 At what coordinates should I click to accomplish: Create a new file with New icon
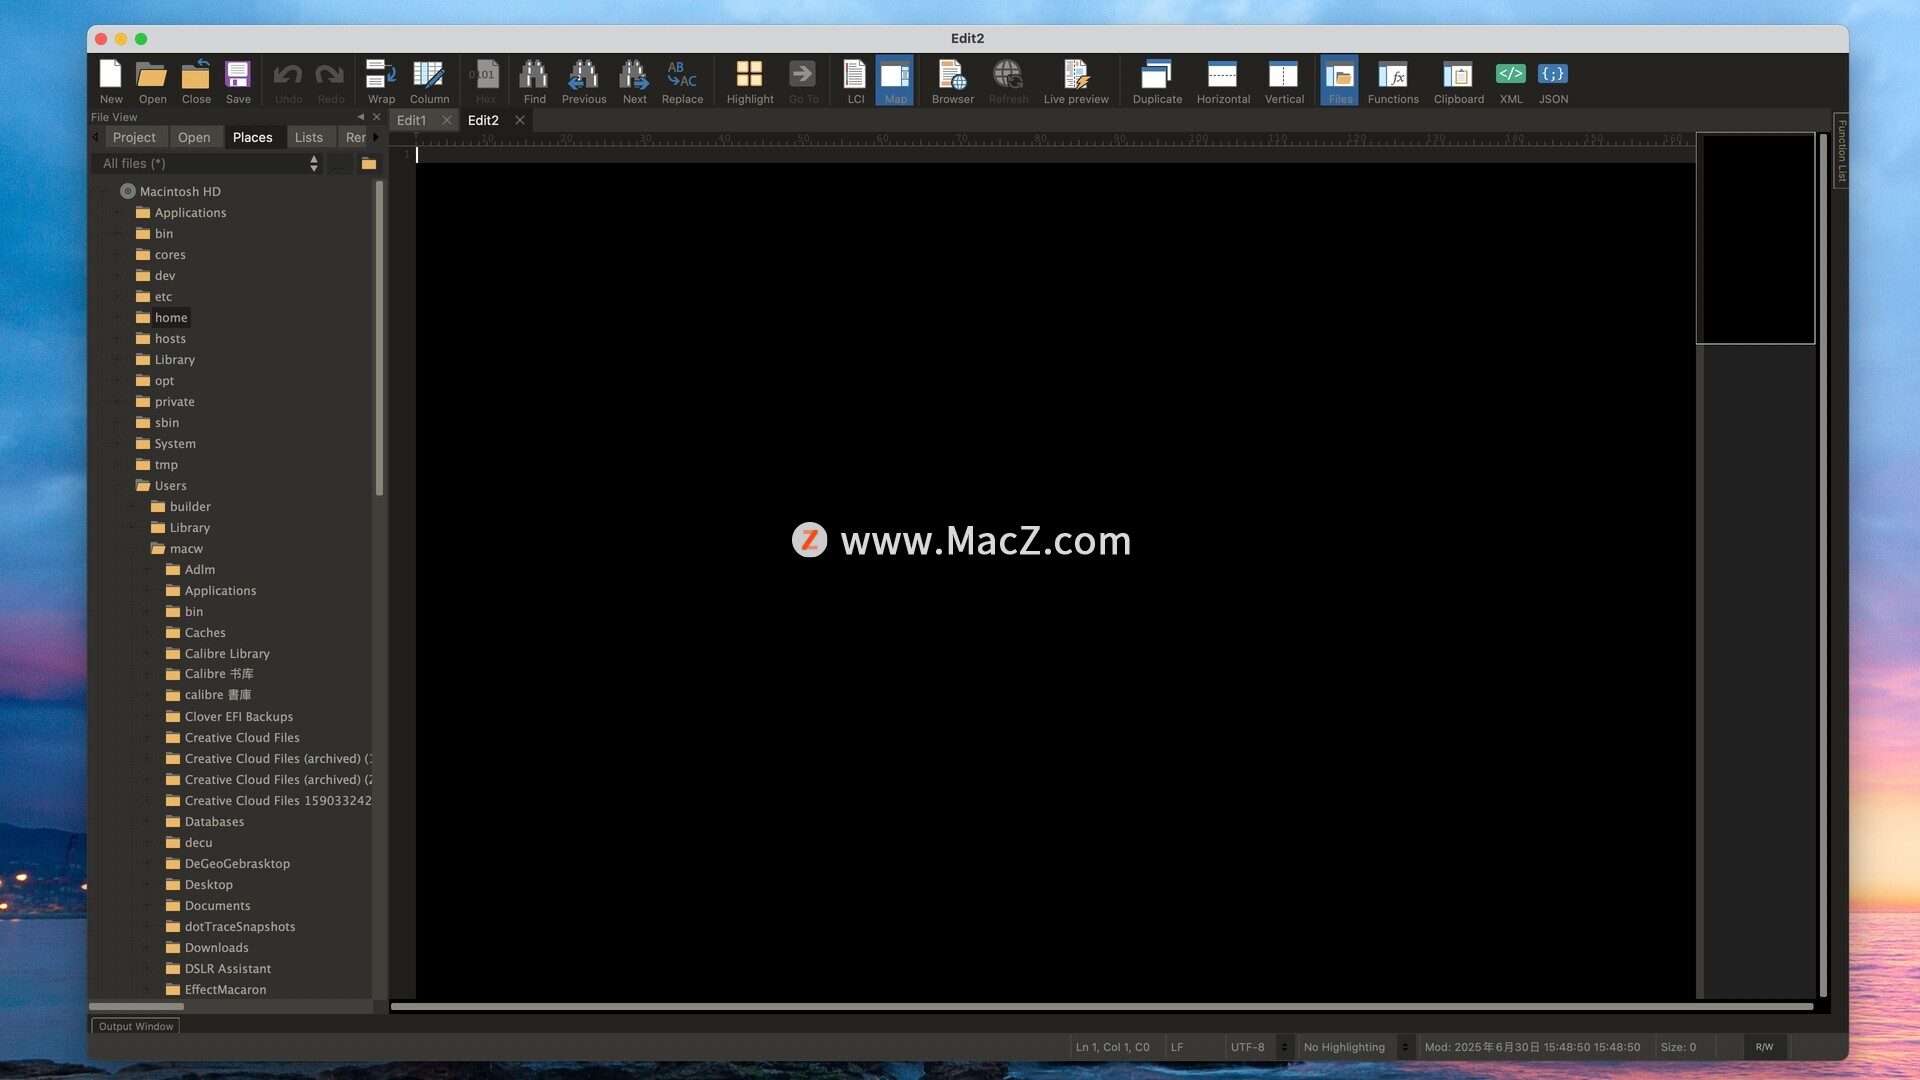[111, 81]
